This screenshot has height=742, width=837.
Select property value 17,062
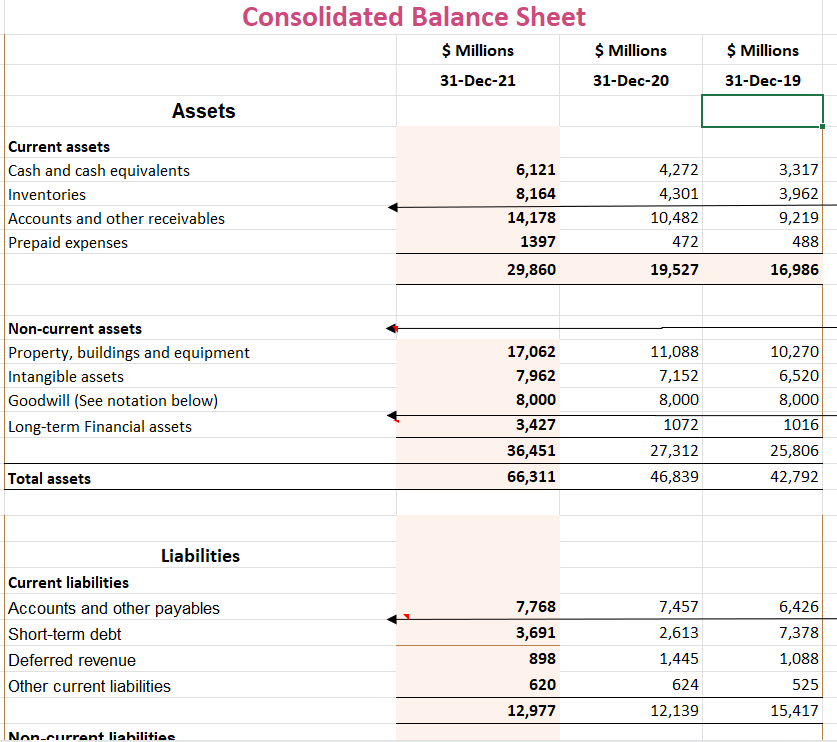point(531,352)
